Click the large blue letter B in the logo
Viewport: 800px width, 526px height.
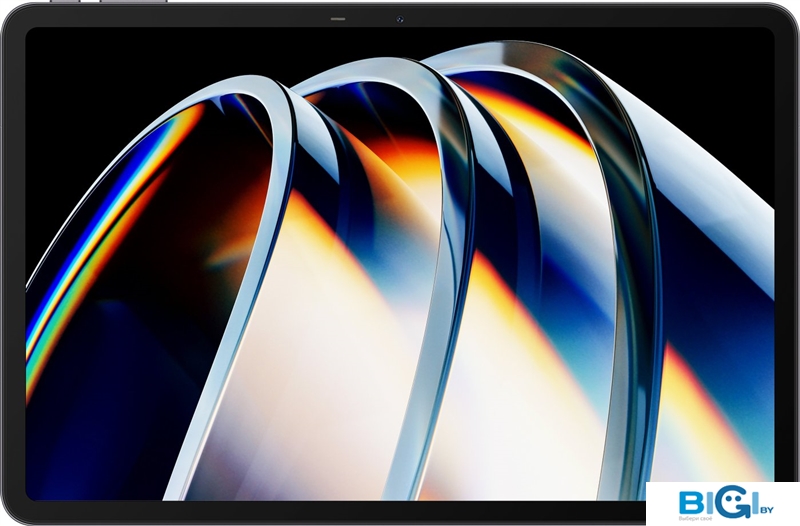tap(694, 500)
